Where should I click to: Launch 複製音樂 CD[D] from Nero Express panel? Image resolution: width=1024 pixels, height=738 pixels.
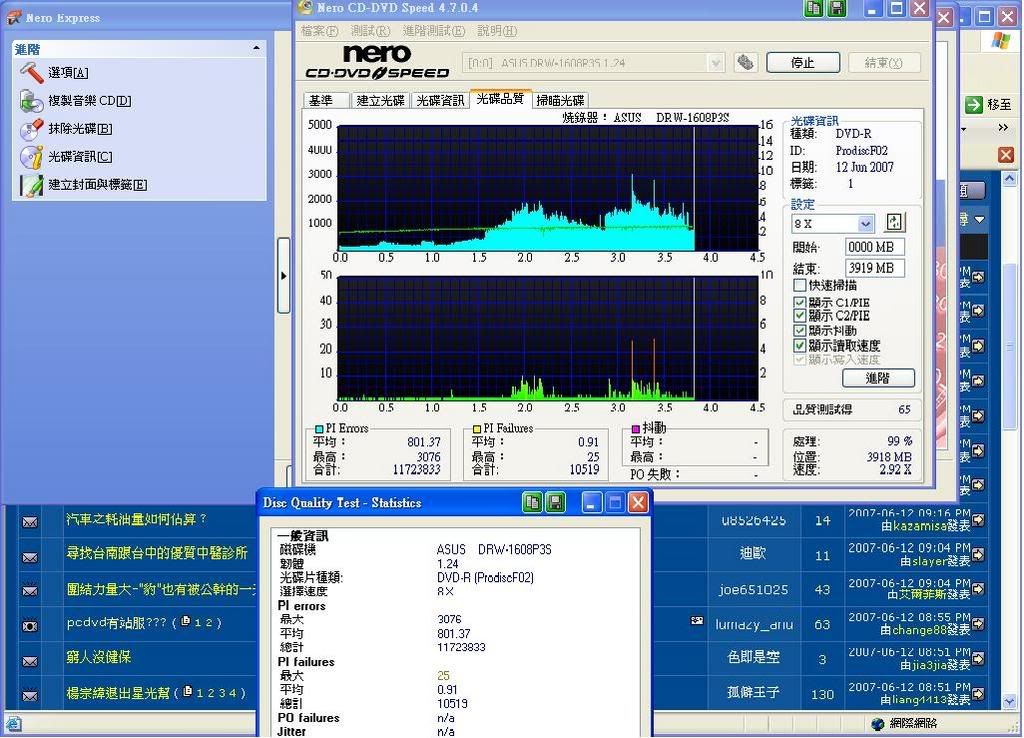(31, 101)
